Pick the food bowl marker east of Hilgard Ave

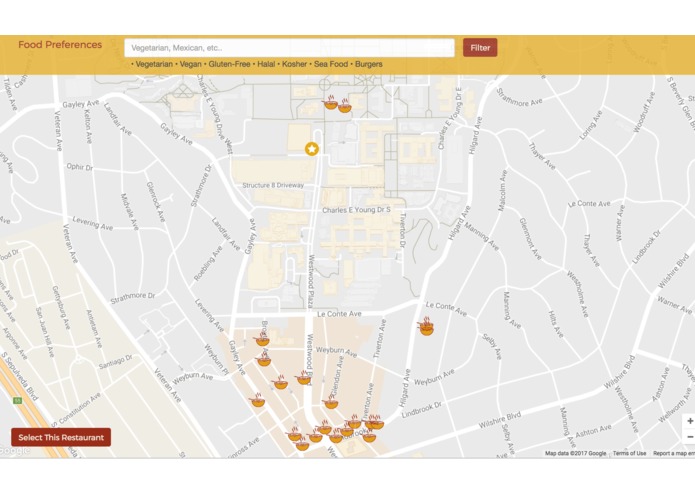pyautogui.click(x=426, y=327)
